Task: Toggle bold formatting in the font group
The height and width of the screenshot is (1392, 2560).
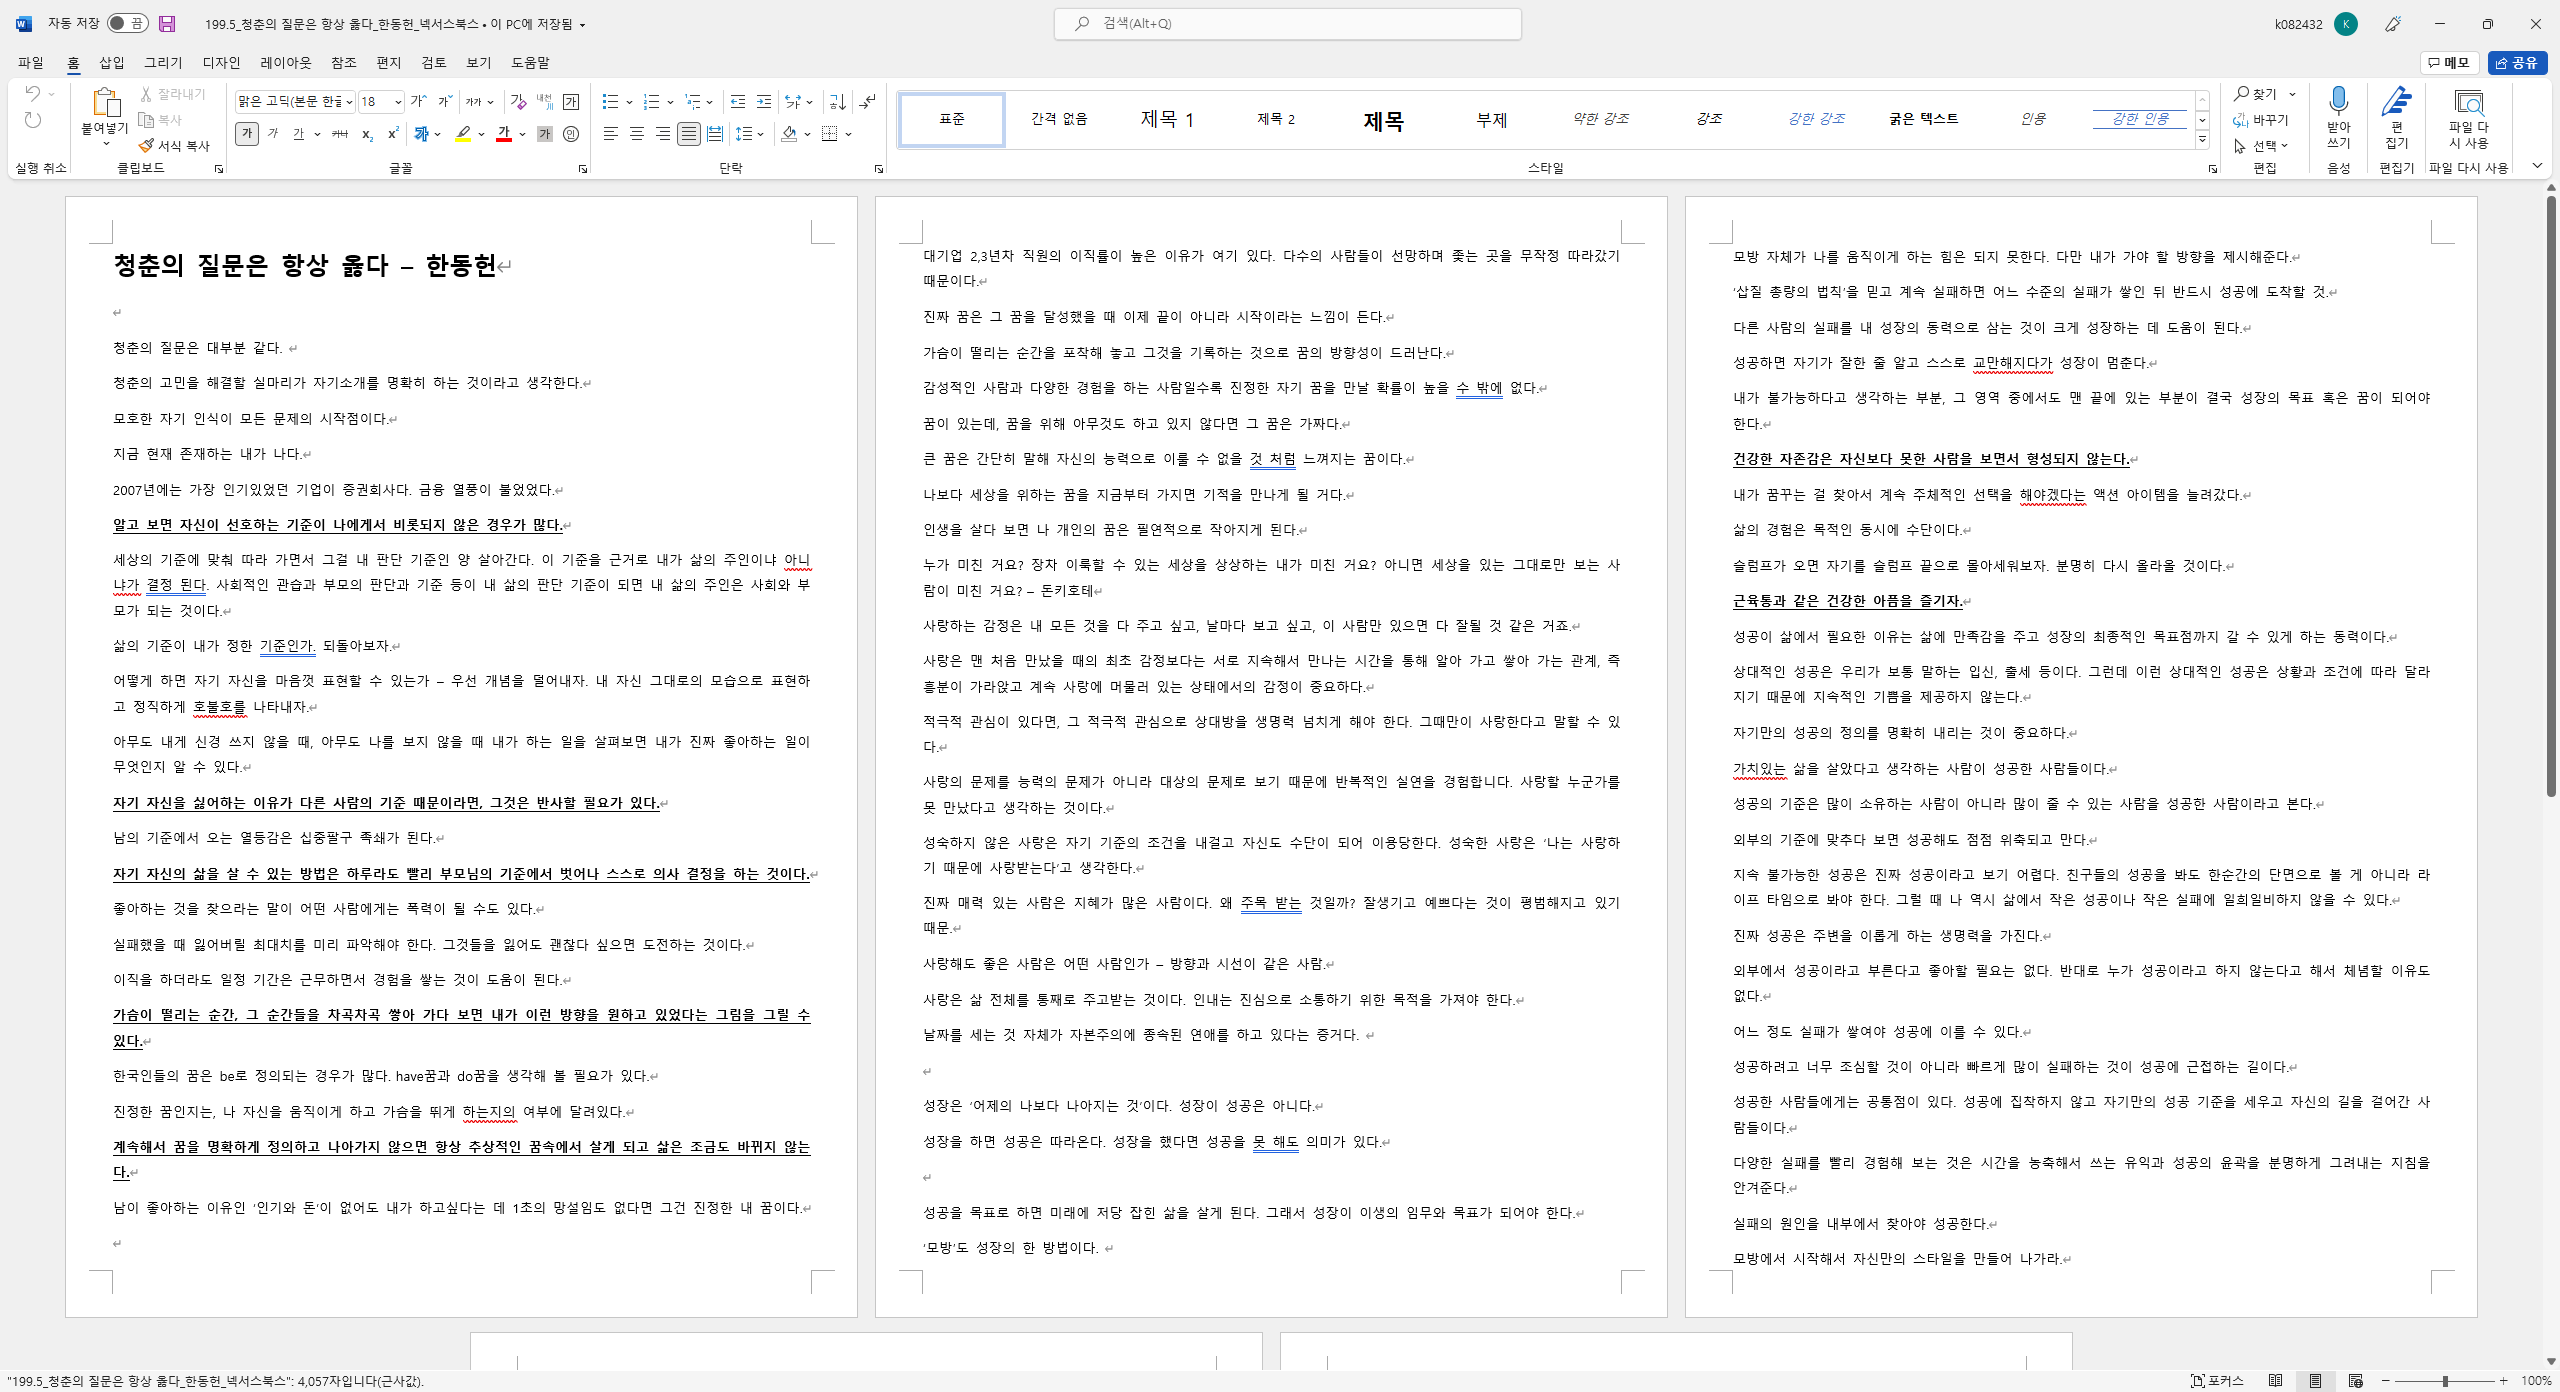Action: [247, 134]
